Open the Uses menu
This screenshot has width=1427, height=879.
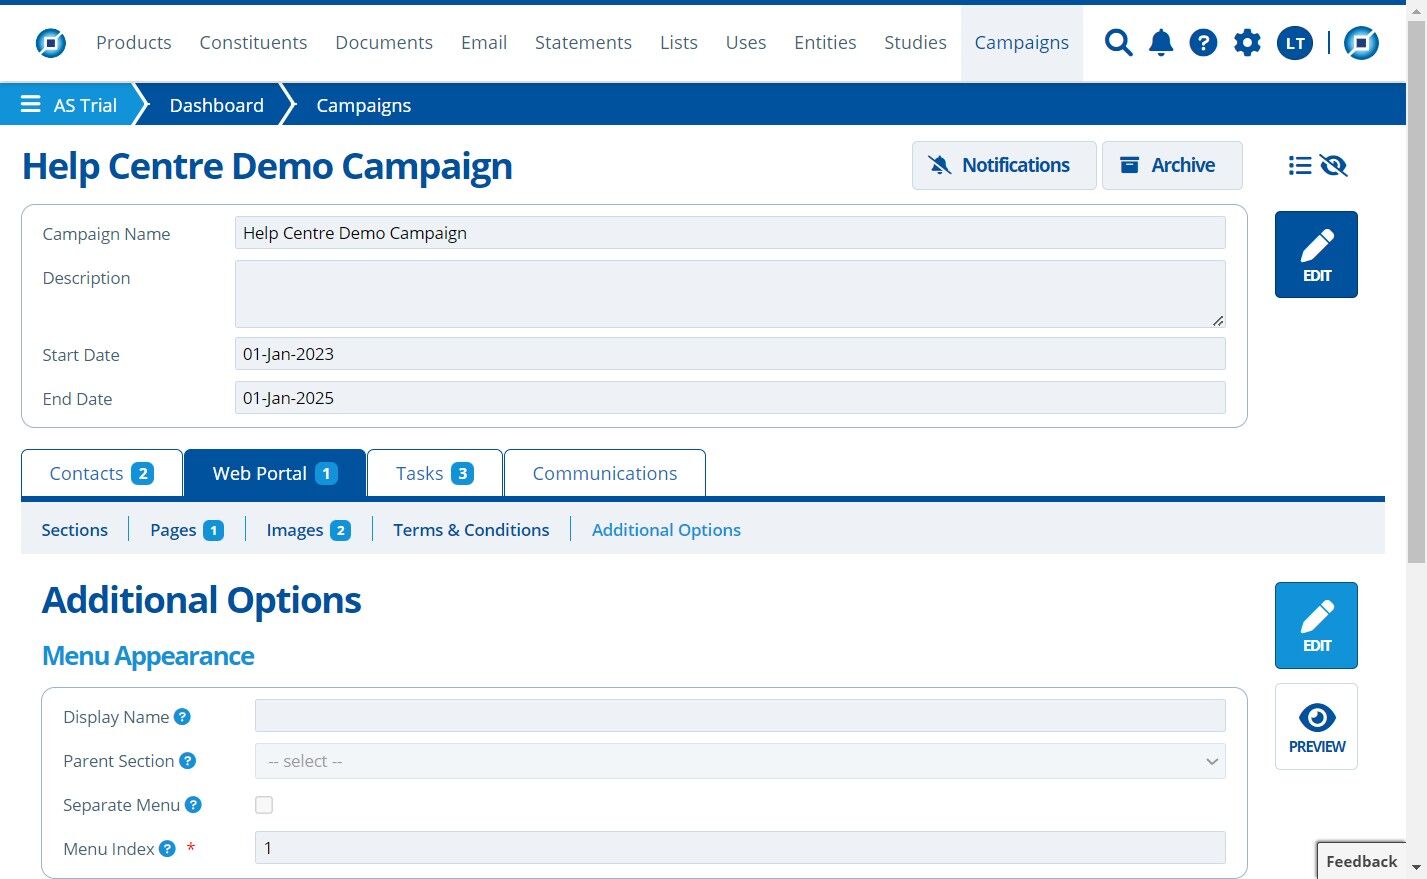pyautogui.click(x=746, y=42)
